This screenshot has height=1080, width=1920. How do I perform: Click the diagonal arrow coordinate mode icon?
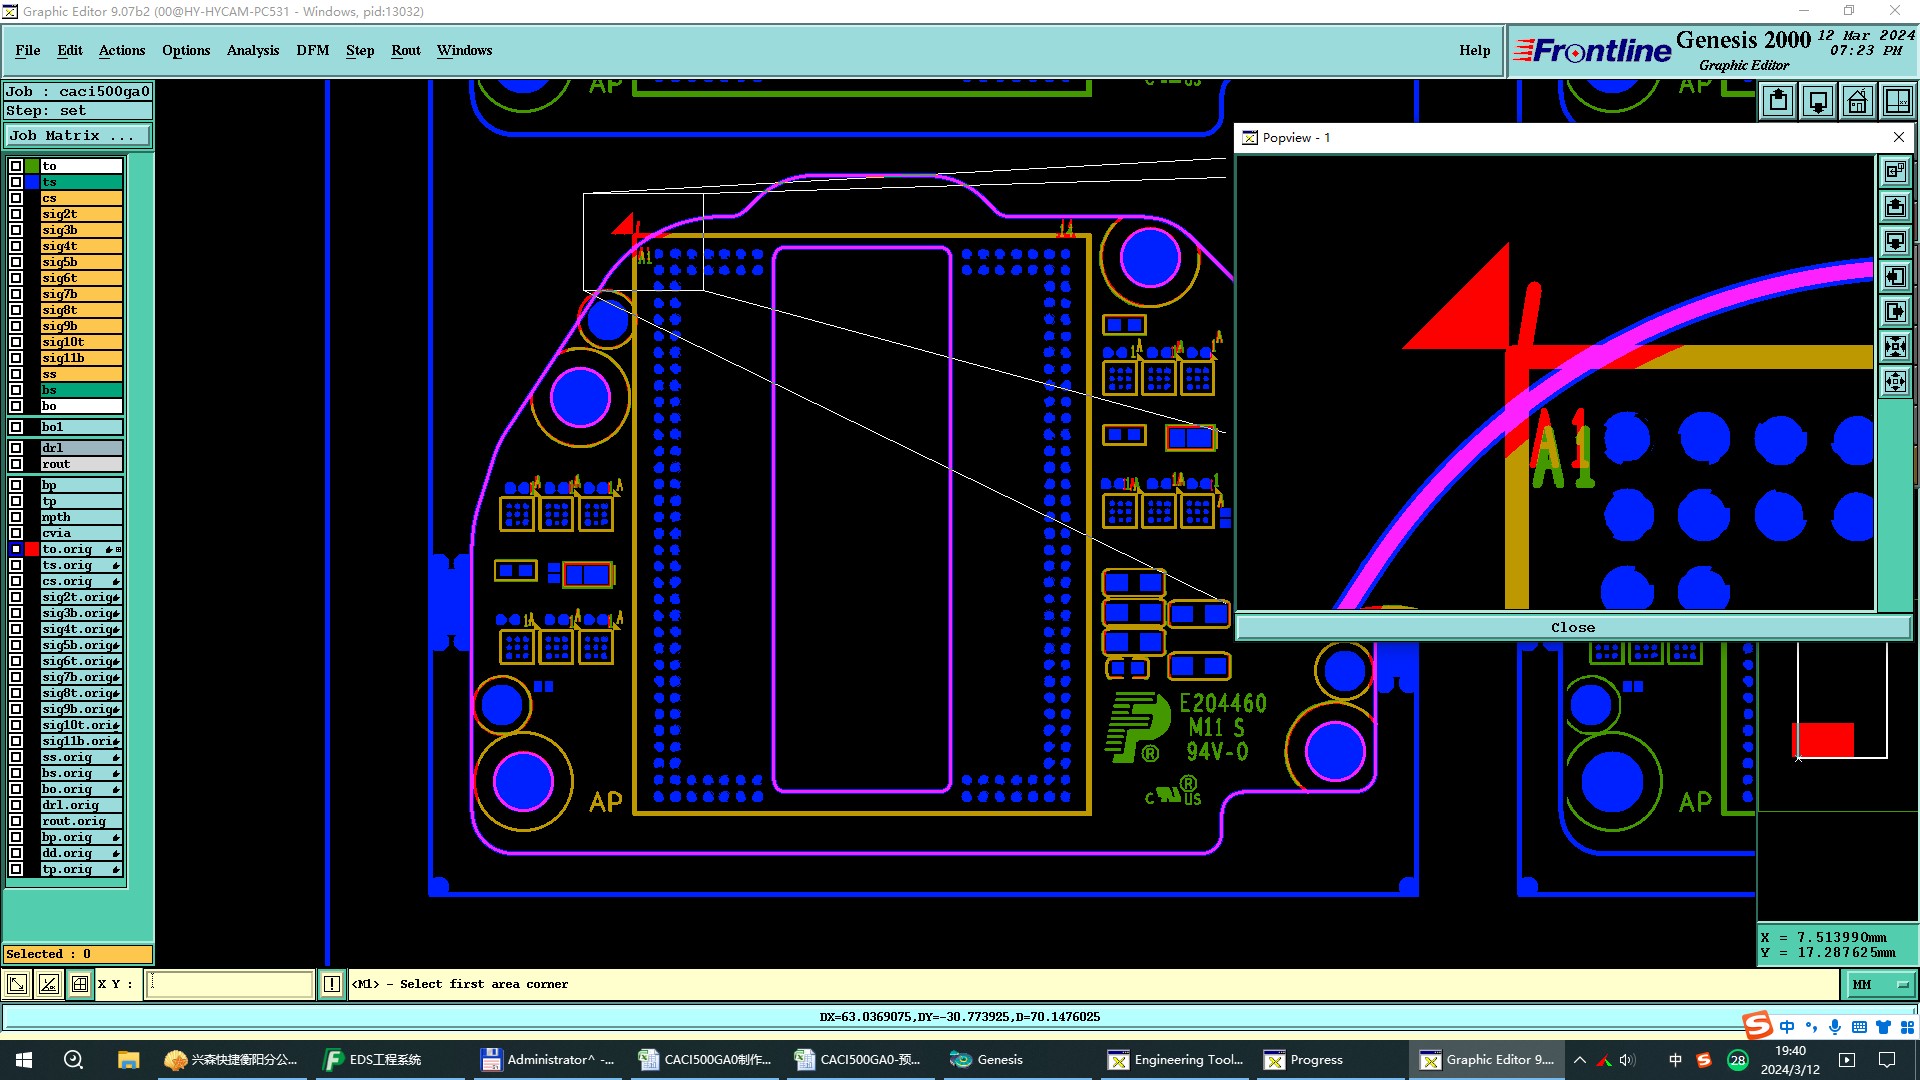pos(17,984)
